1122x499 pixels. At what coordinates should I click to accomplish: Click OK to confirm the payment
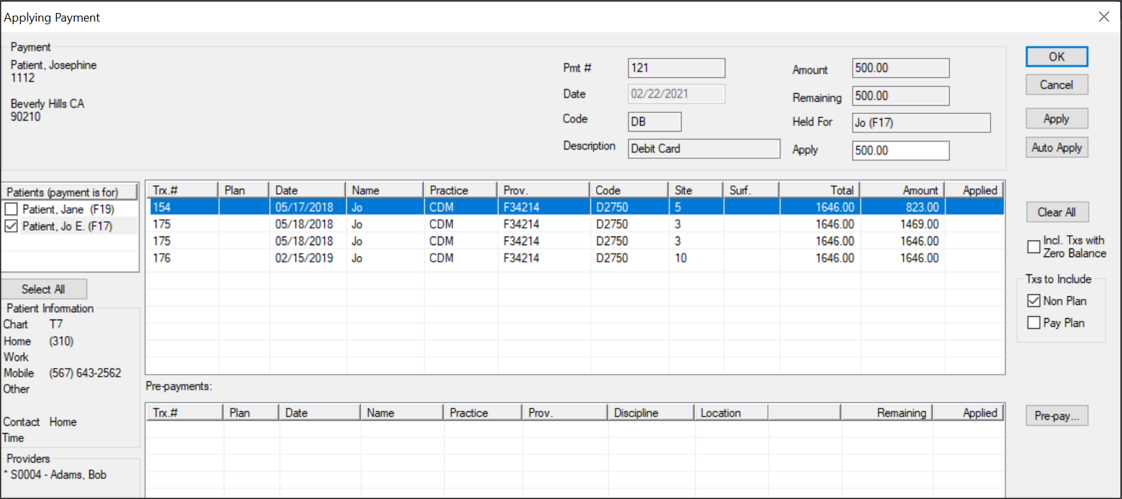(x=1056, y=57)
